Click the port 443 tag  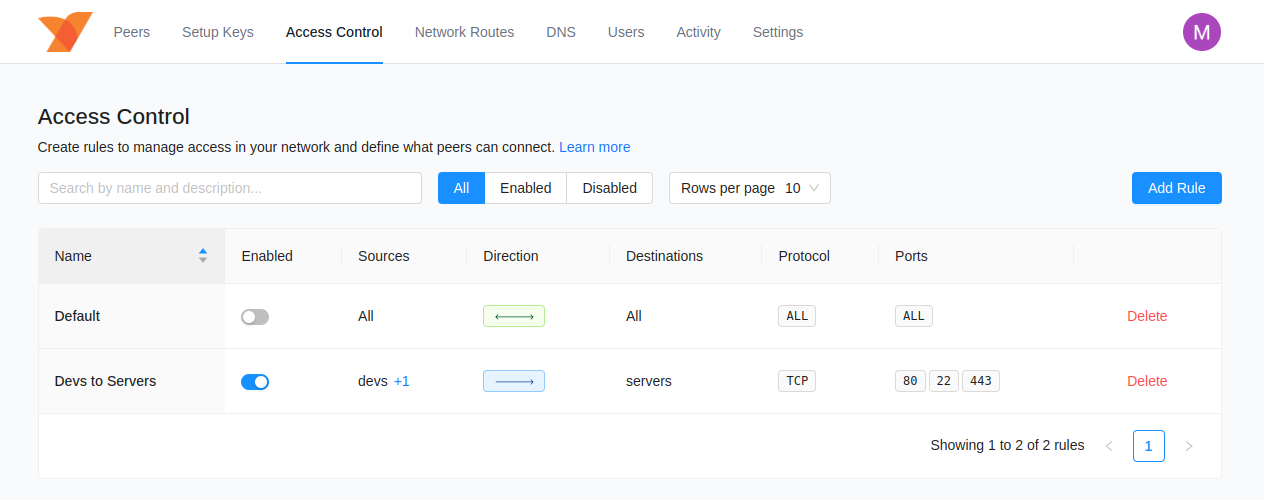coord(980,381)
